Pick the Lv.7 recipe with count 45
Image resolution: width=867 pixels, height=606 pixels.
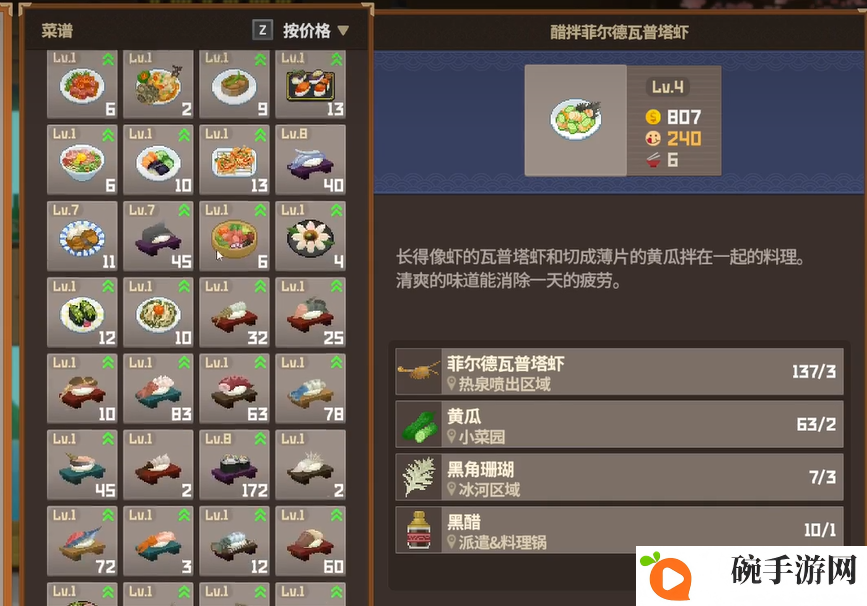(x=158, y=236)
